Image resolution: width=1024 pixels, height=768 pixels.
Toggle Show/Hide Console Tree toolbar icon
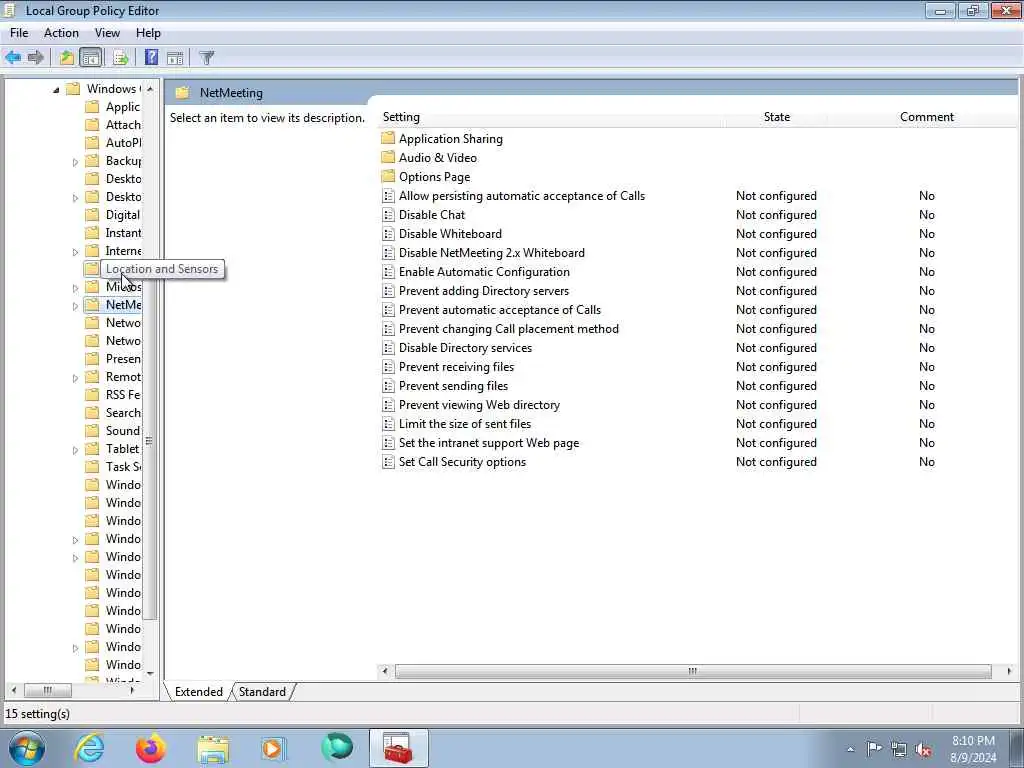(91, 57)
